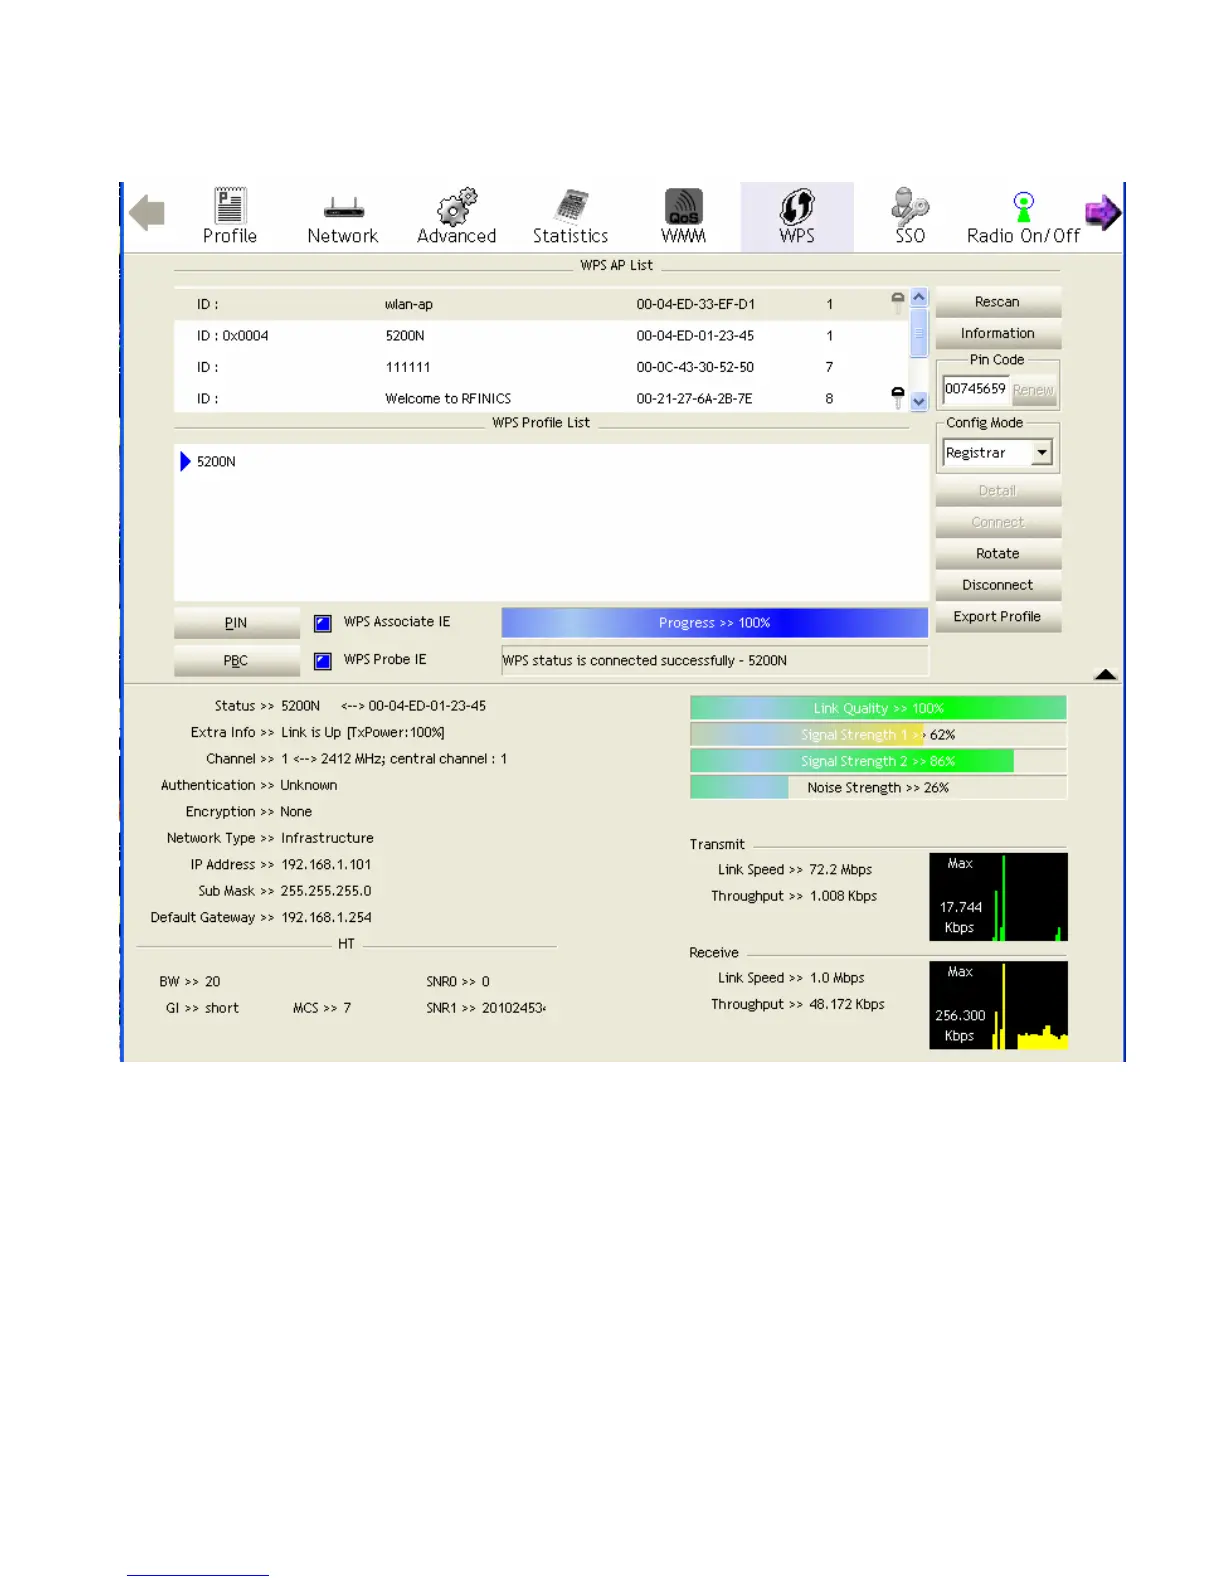
Task: Go forward with the purple right arrow
Action: (1103, 212)
